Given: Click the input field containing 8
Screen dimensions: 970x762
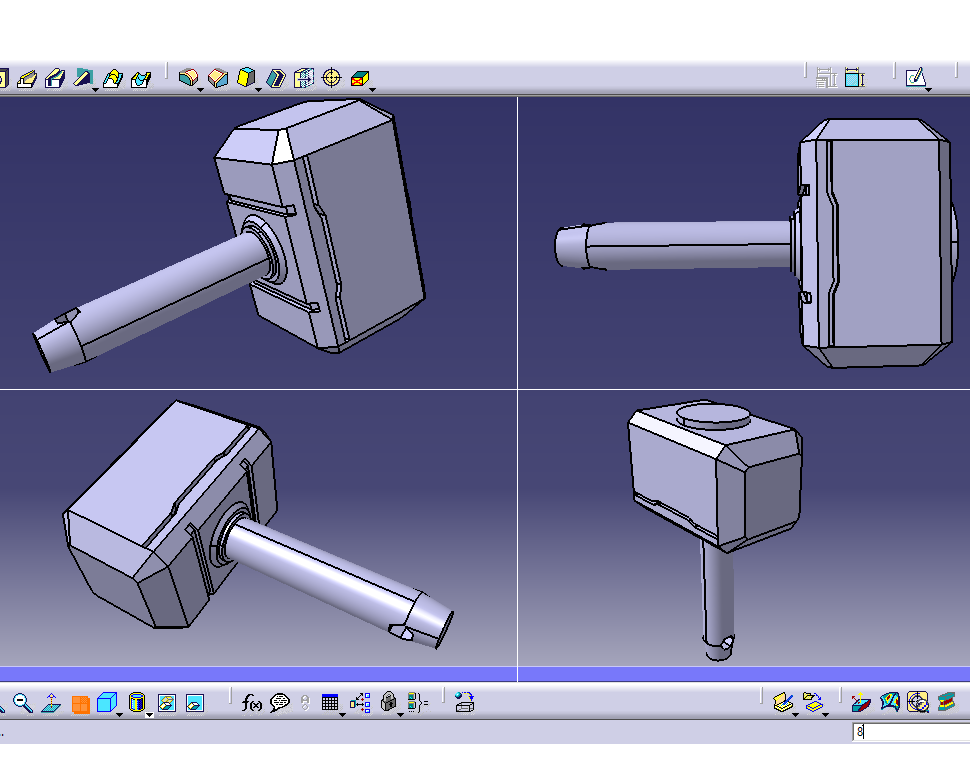Looking at the screenshot, I should pos(911,732).
